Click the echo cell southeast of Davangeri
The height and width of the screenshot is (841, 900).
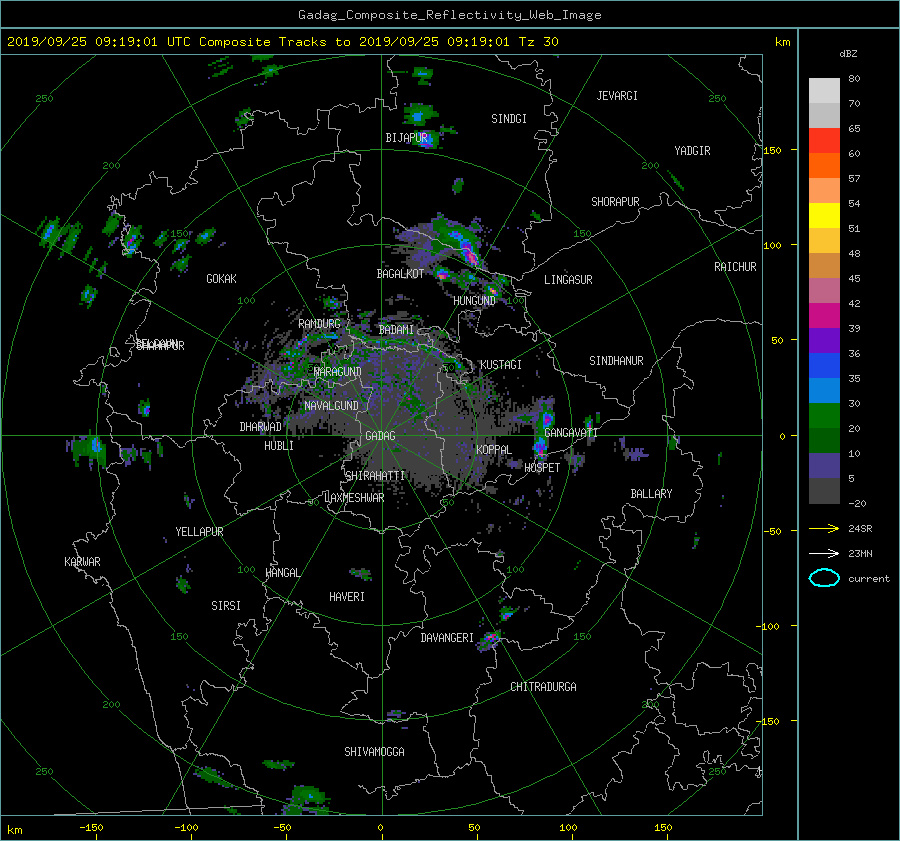click(490, 639)
